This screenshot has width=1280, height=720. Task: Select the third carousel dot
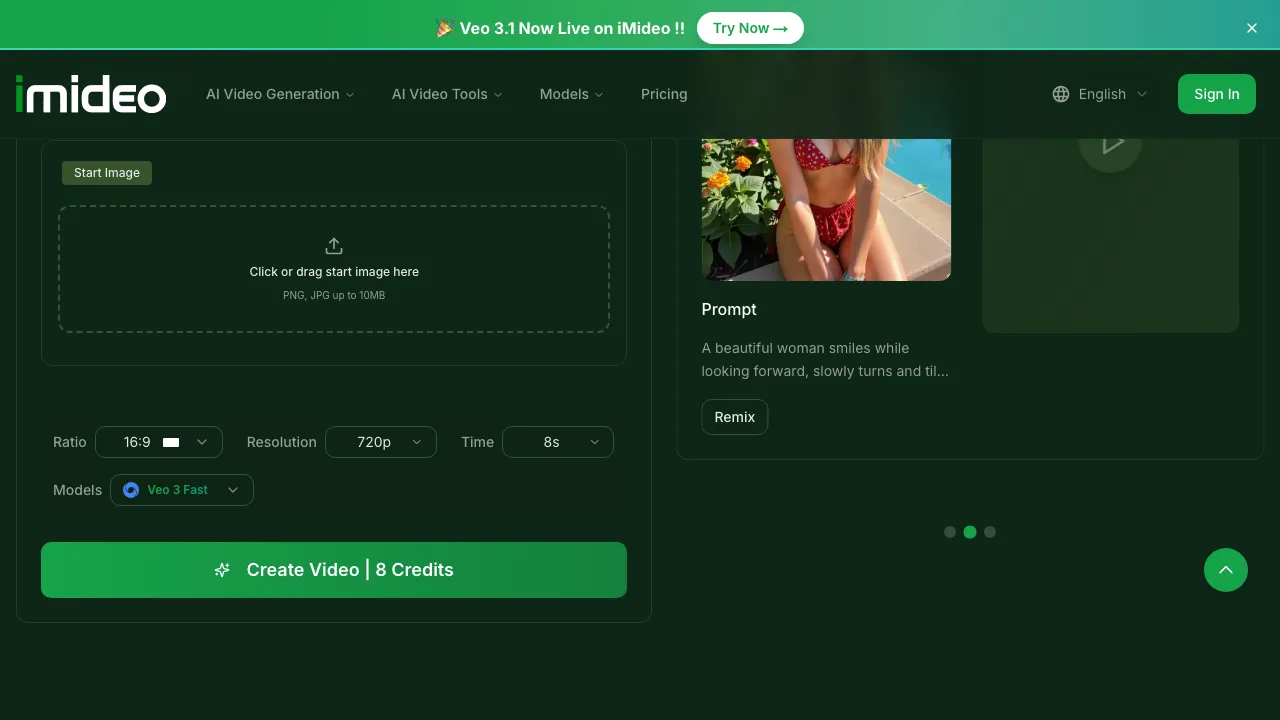990,532
